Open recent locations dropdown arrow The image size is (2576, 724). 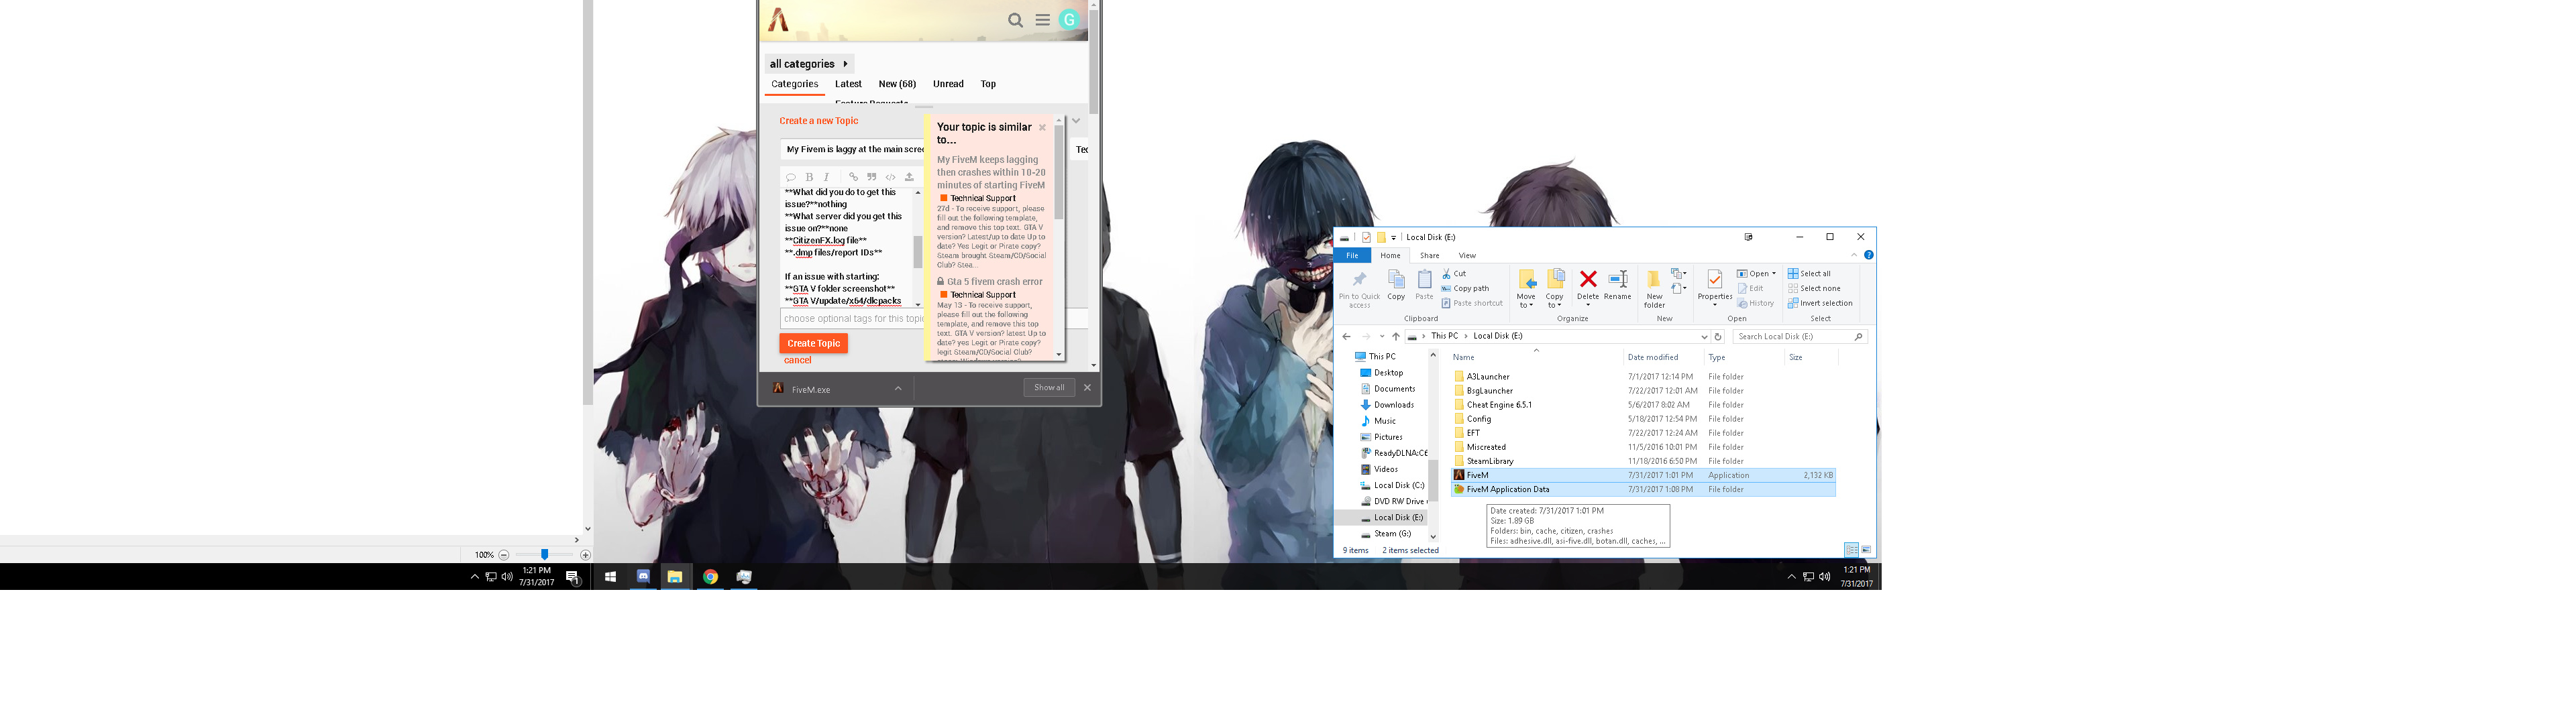(x=1382, y=337)
